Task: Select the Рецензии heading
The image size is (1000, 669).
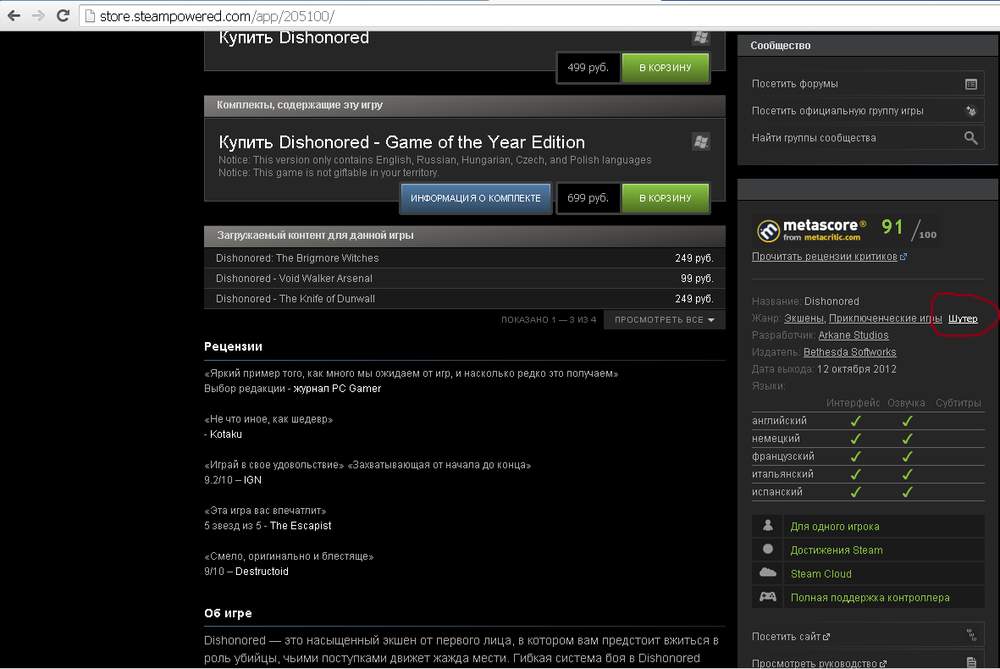Action: (233, 347)
